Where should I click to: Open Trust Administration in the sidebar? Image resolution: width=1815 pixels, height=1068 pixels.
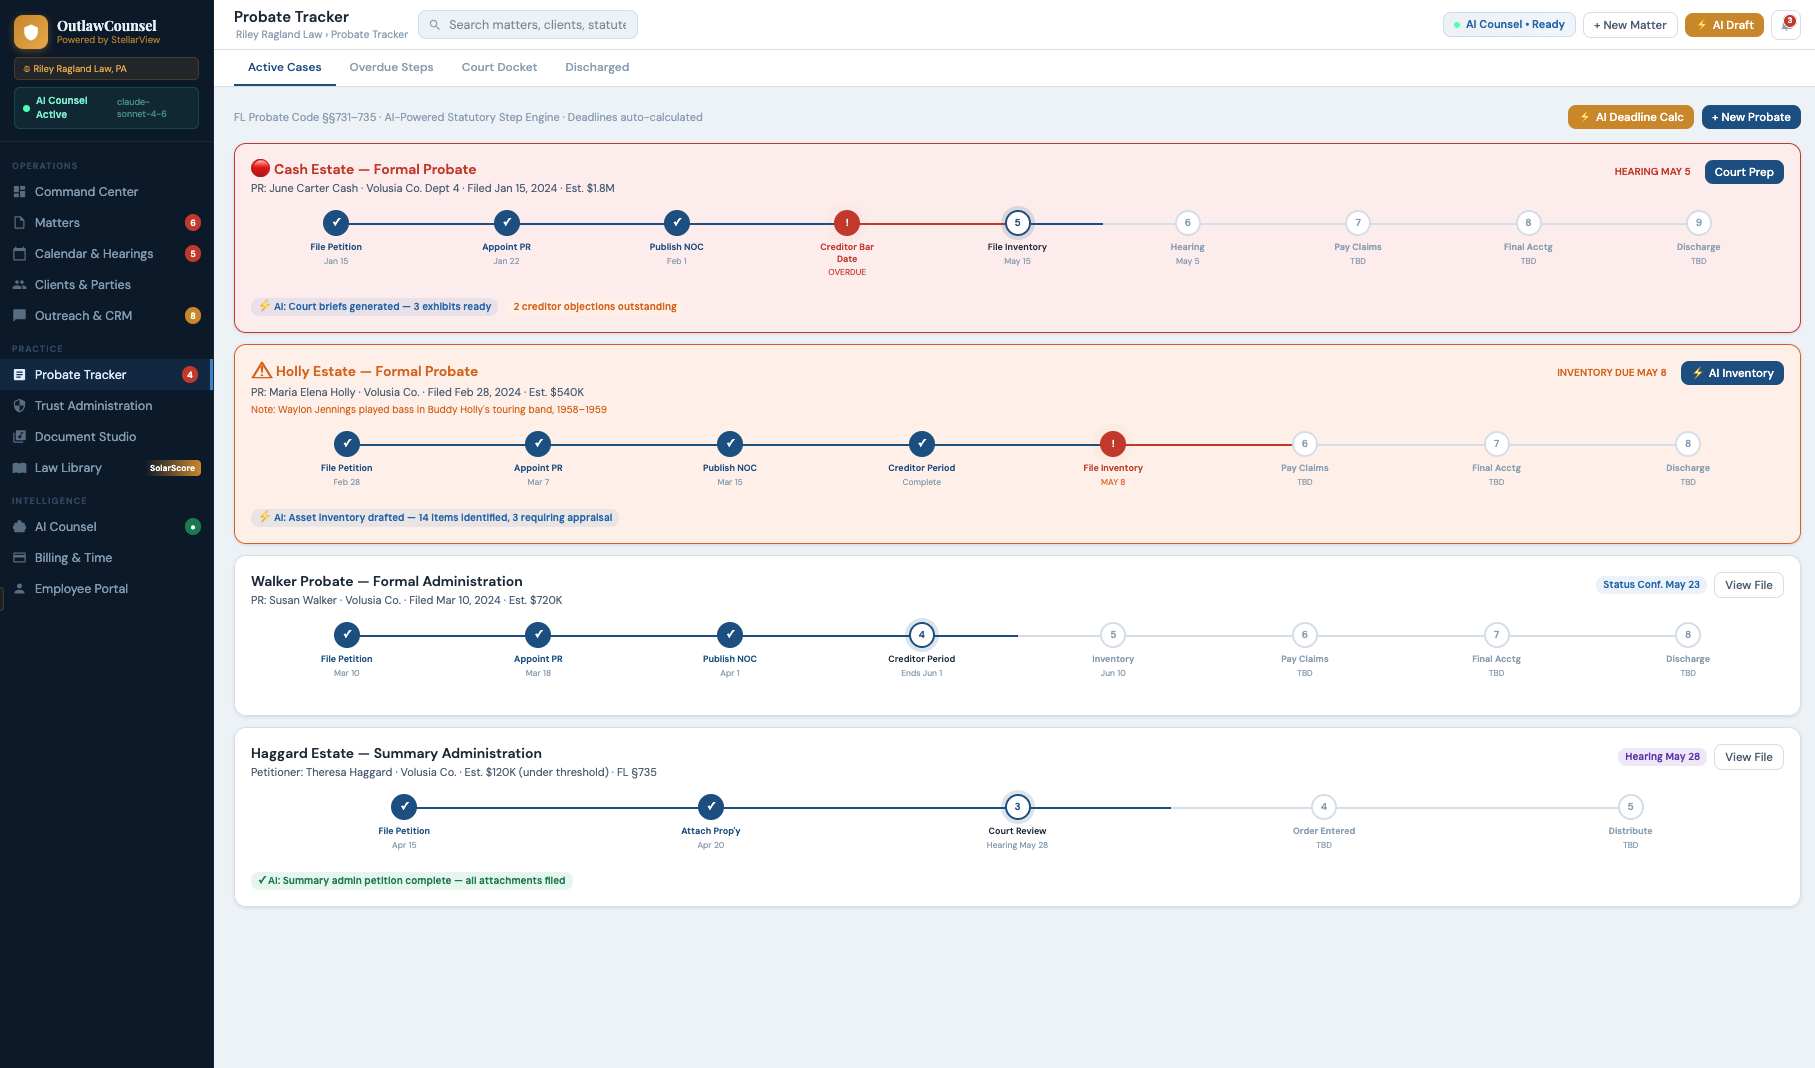click(x=93, y=406)
